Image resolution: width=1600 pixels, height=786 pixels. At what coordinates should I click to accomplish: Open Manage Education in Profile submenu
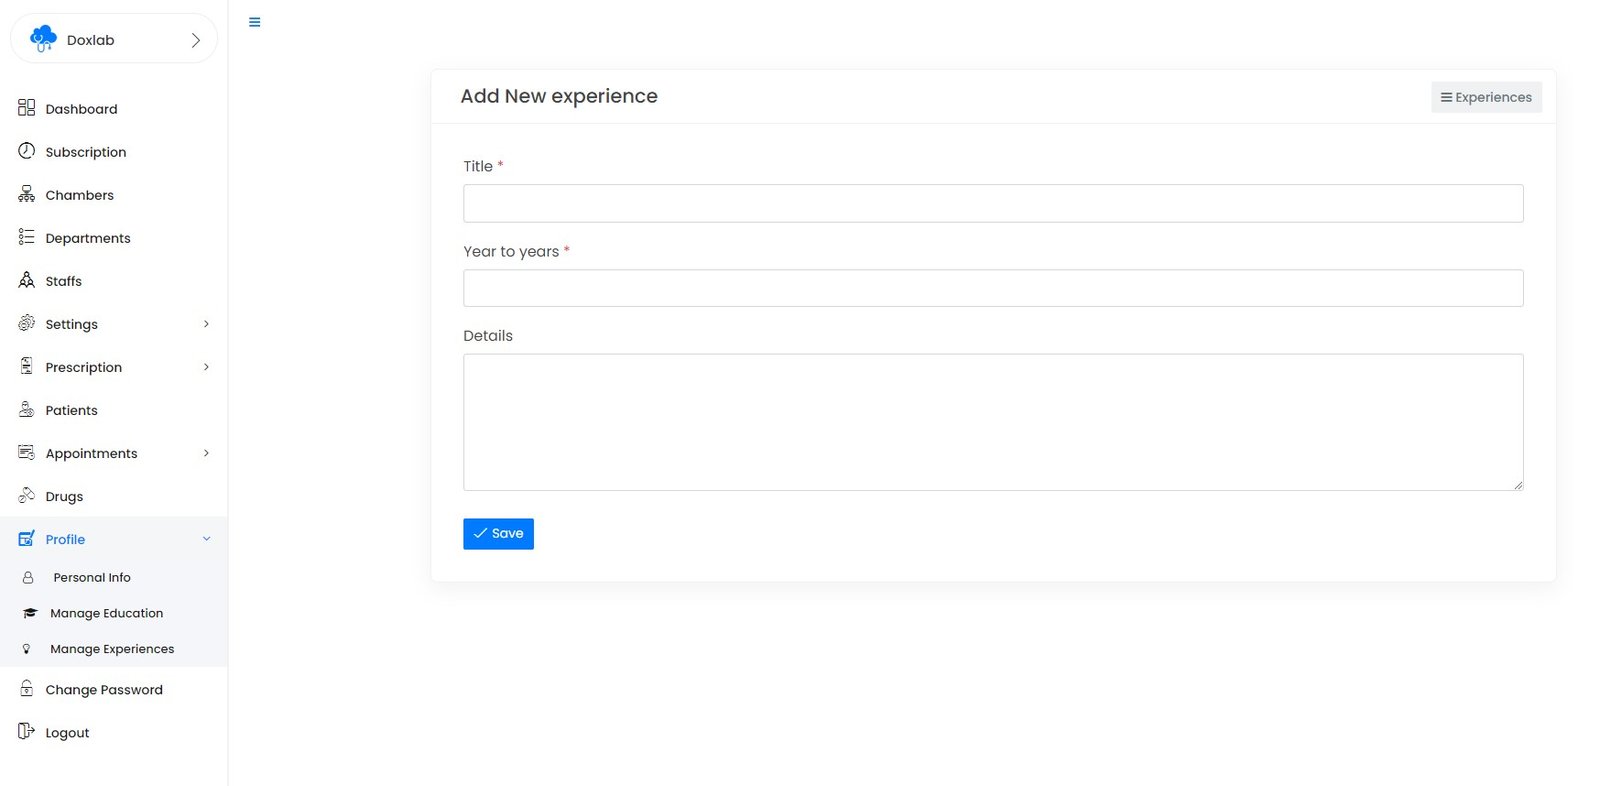point(106,613)
